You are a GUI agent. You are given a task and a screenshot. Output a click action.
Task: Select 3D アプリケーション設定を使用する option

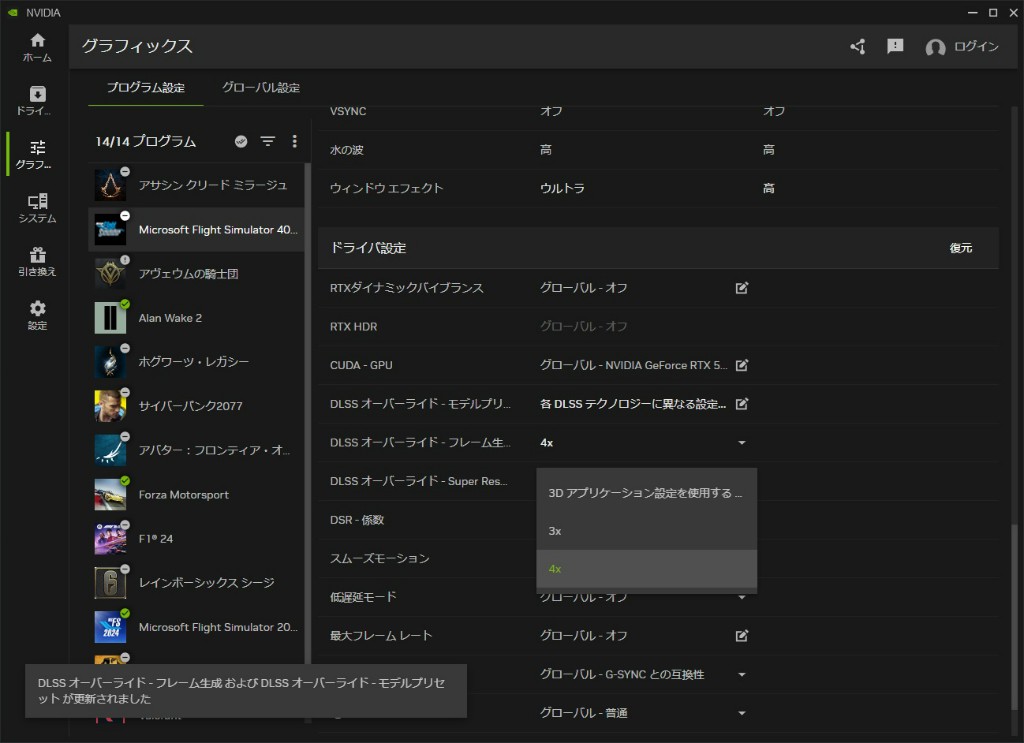pos(645,493)
